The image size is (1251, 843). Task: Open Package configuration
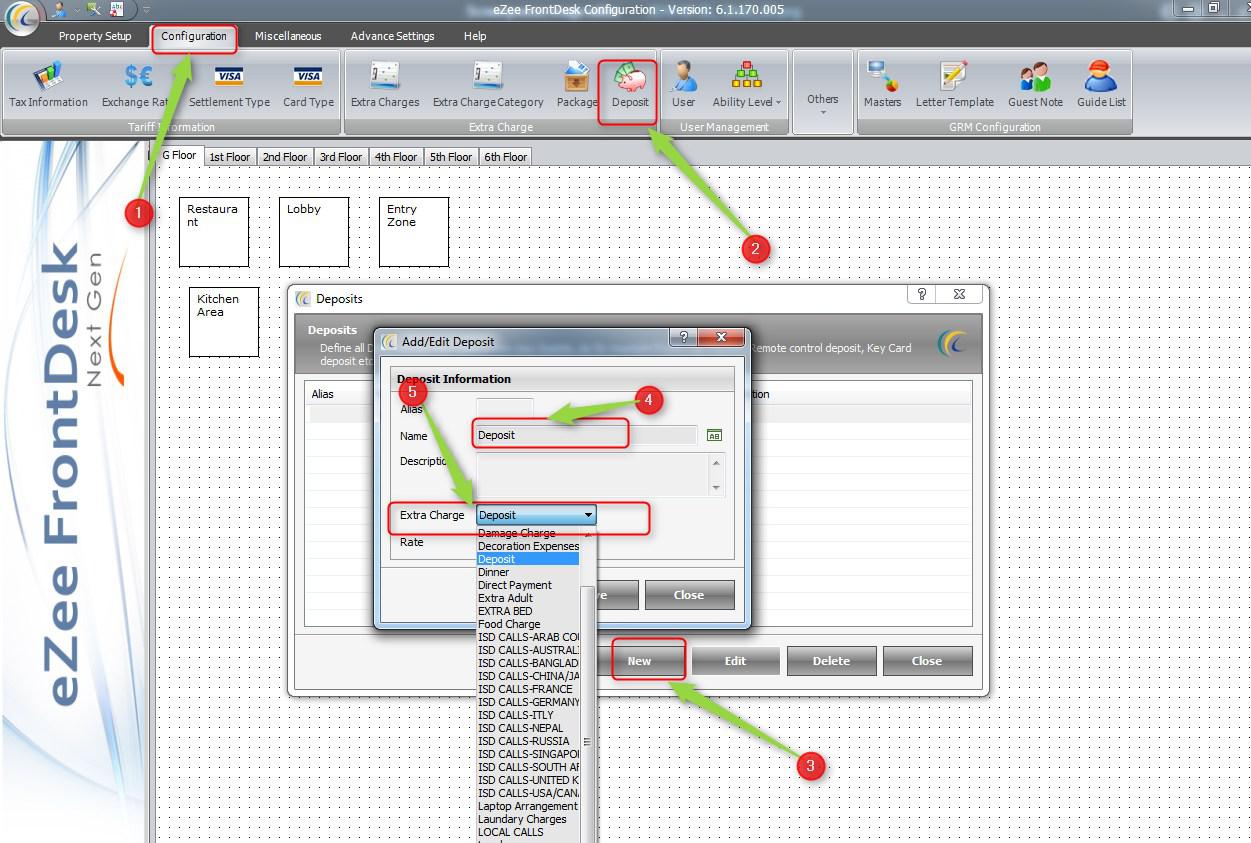pos(577,85)
